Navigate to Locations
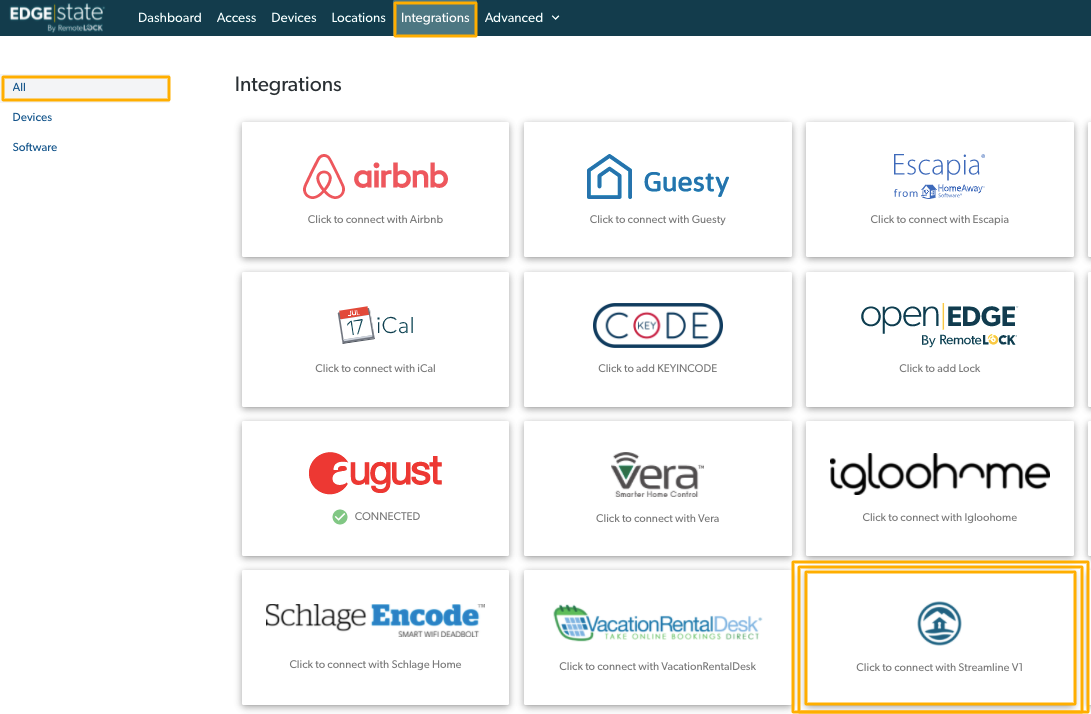1091x714 pixels. (358, 17)
